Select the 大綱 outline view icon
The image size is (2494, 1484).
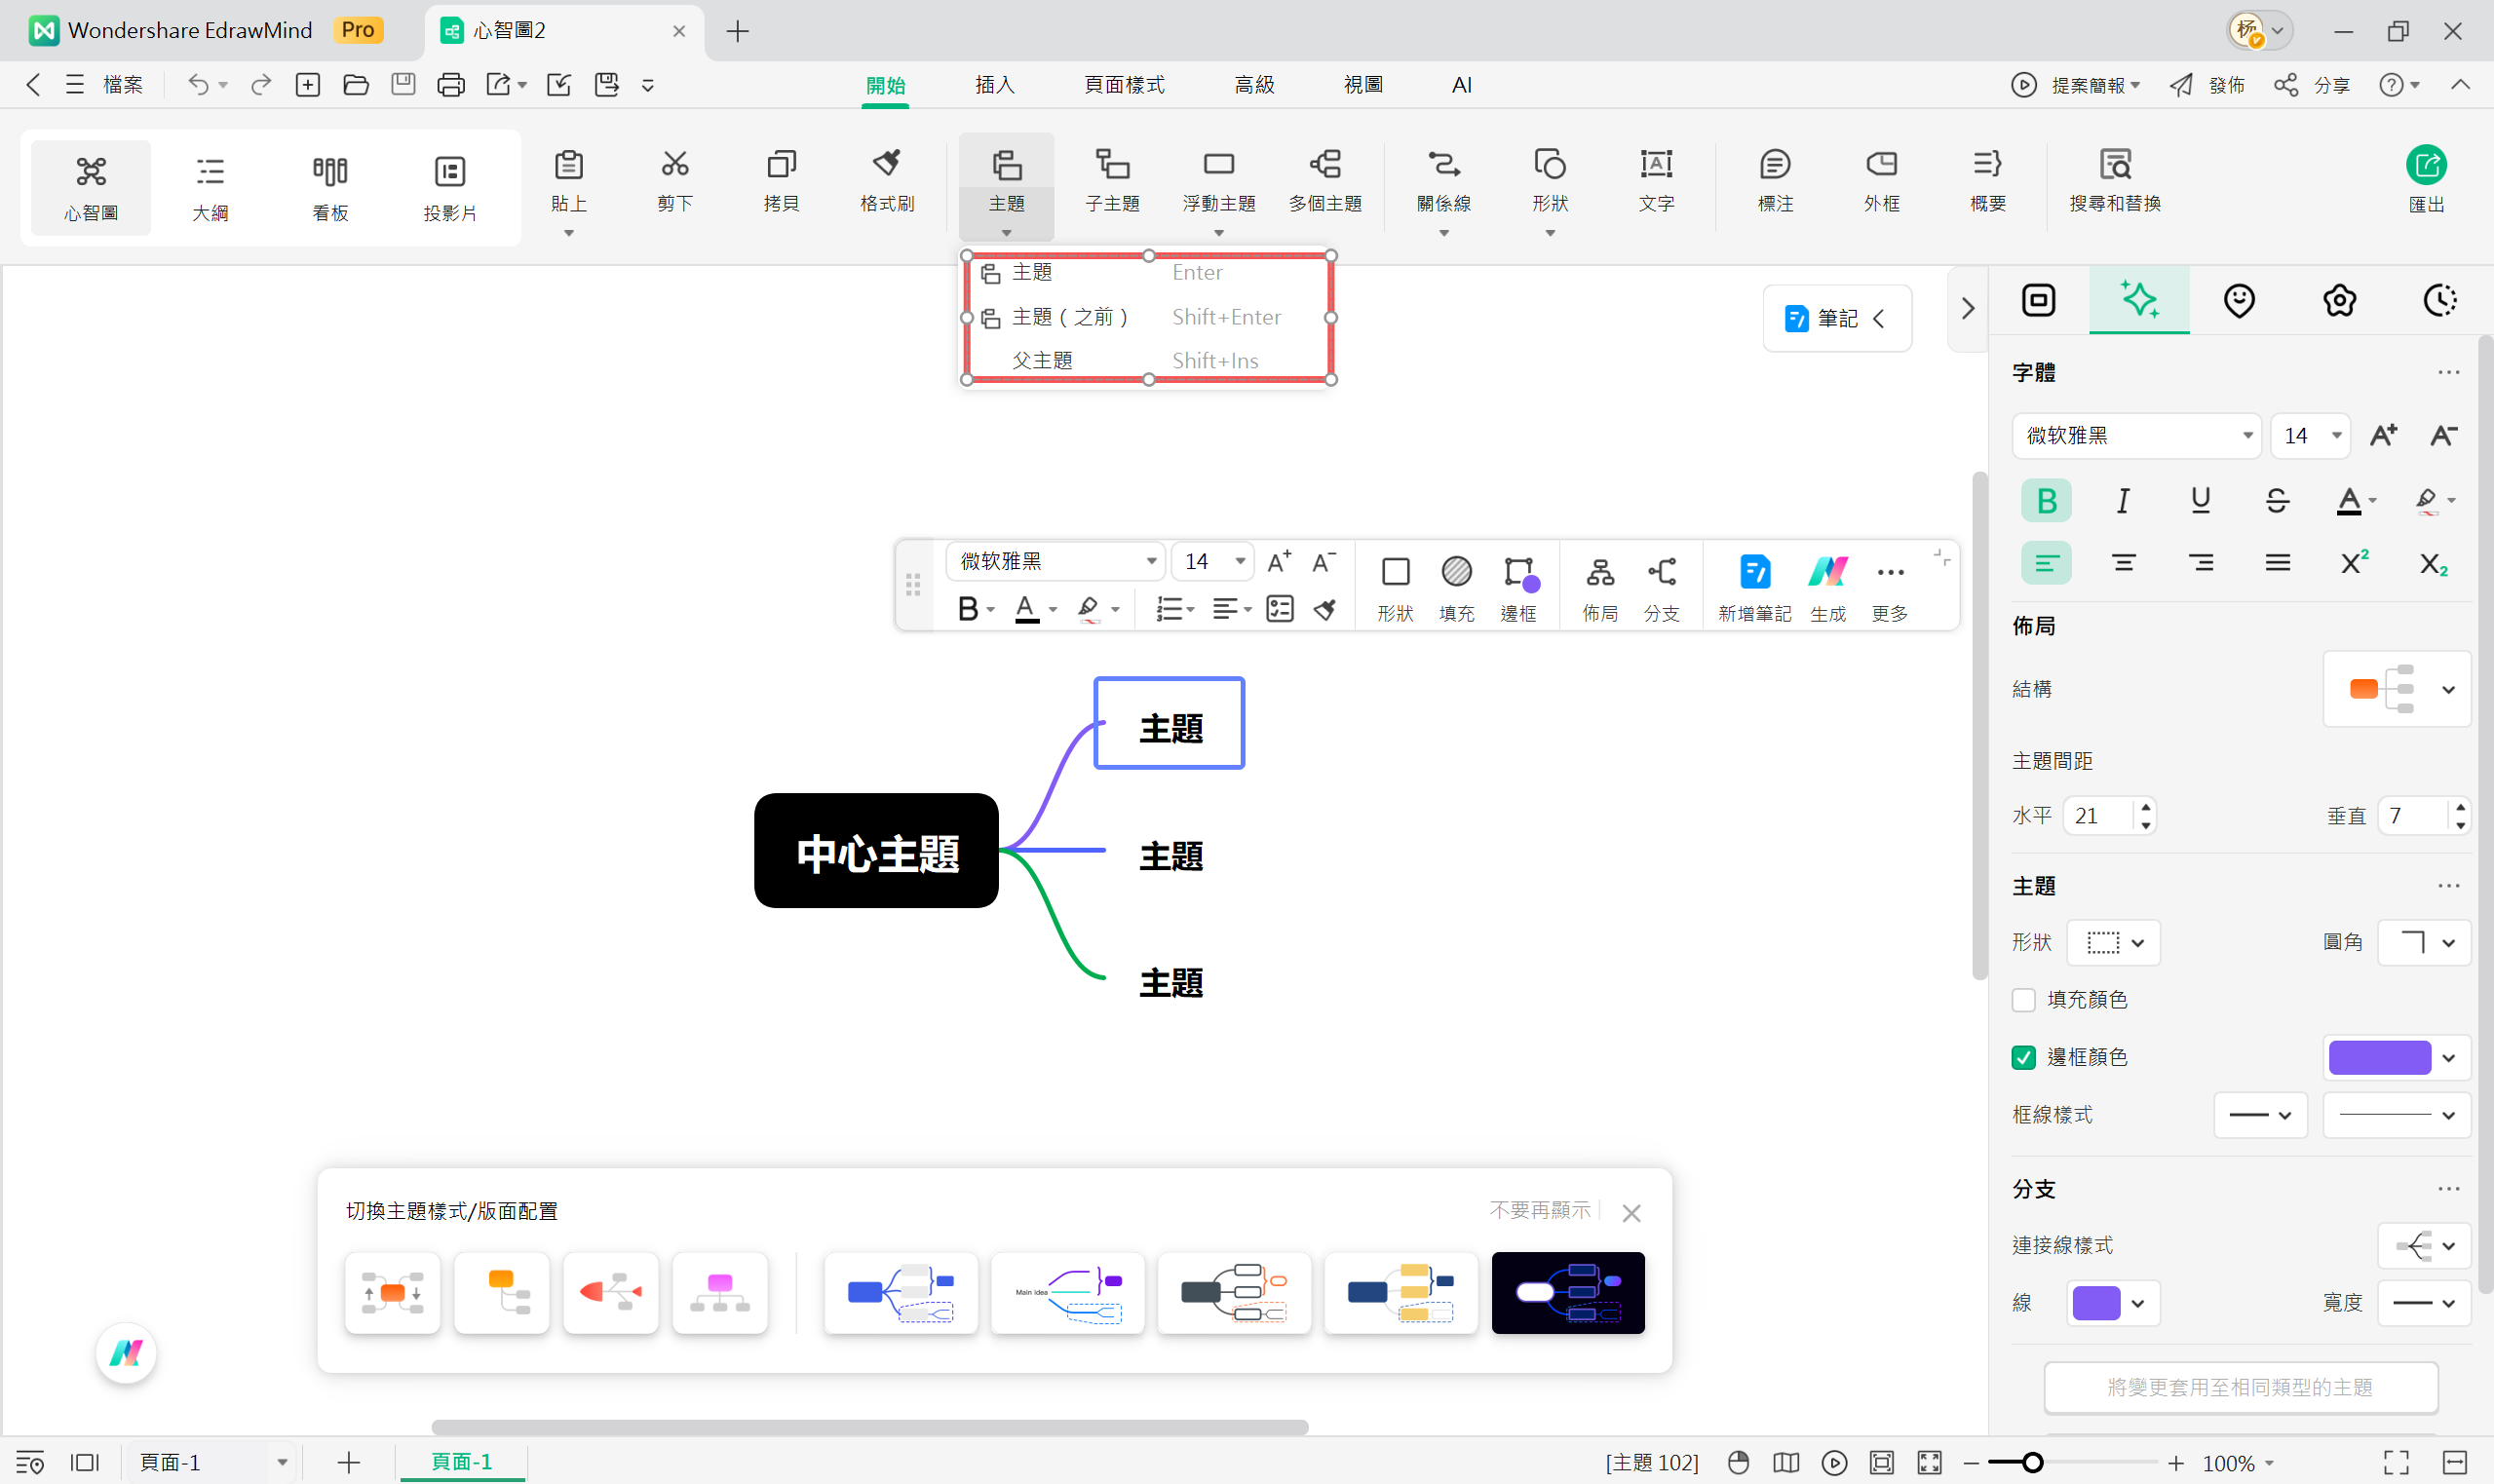tap(210, 186)
